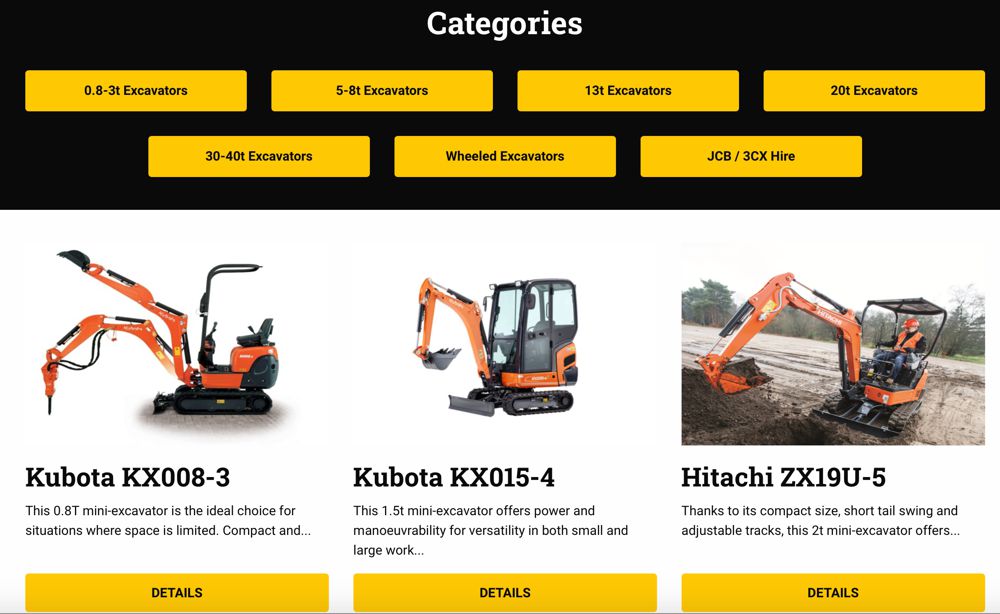
Task: Select the 5-8t Excavators category
Action: (382, 91)
